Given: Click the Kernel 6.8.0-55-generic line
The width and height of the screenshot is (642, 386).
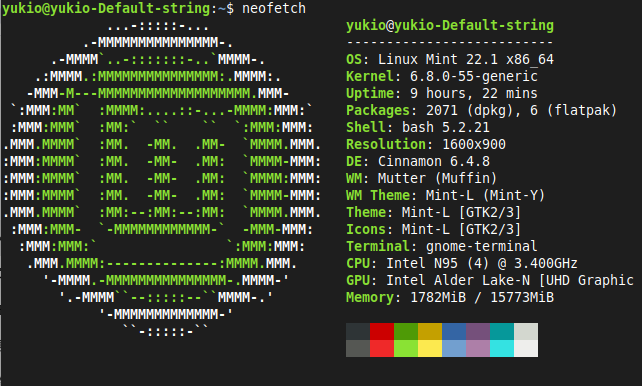Looking at the screenshot, I should (x=442, y=77).
